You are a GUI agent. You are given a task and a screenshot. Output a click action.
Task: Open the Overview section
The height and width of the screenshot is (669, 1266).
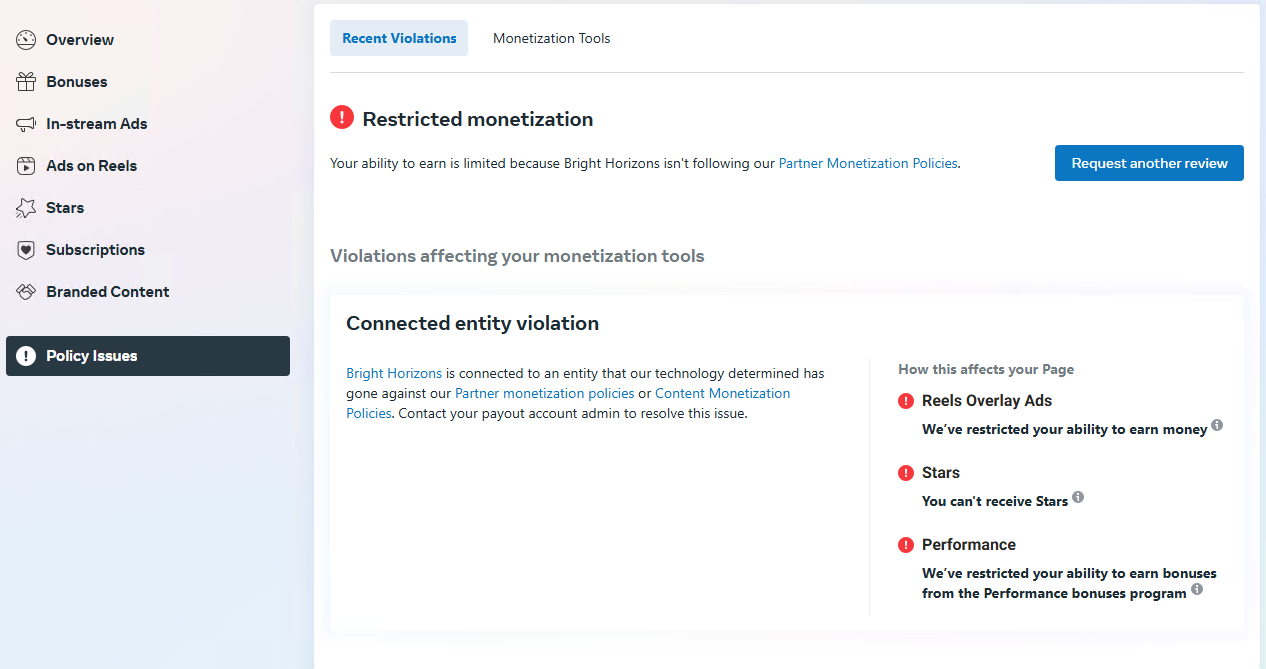click(148, 40)
